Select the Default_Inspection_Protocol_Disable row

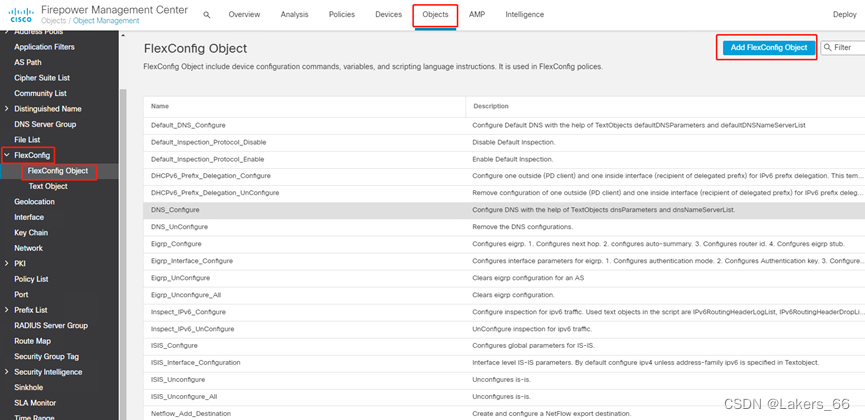pos(504,142)
